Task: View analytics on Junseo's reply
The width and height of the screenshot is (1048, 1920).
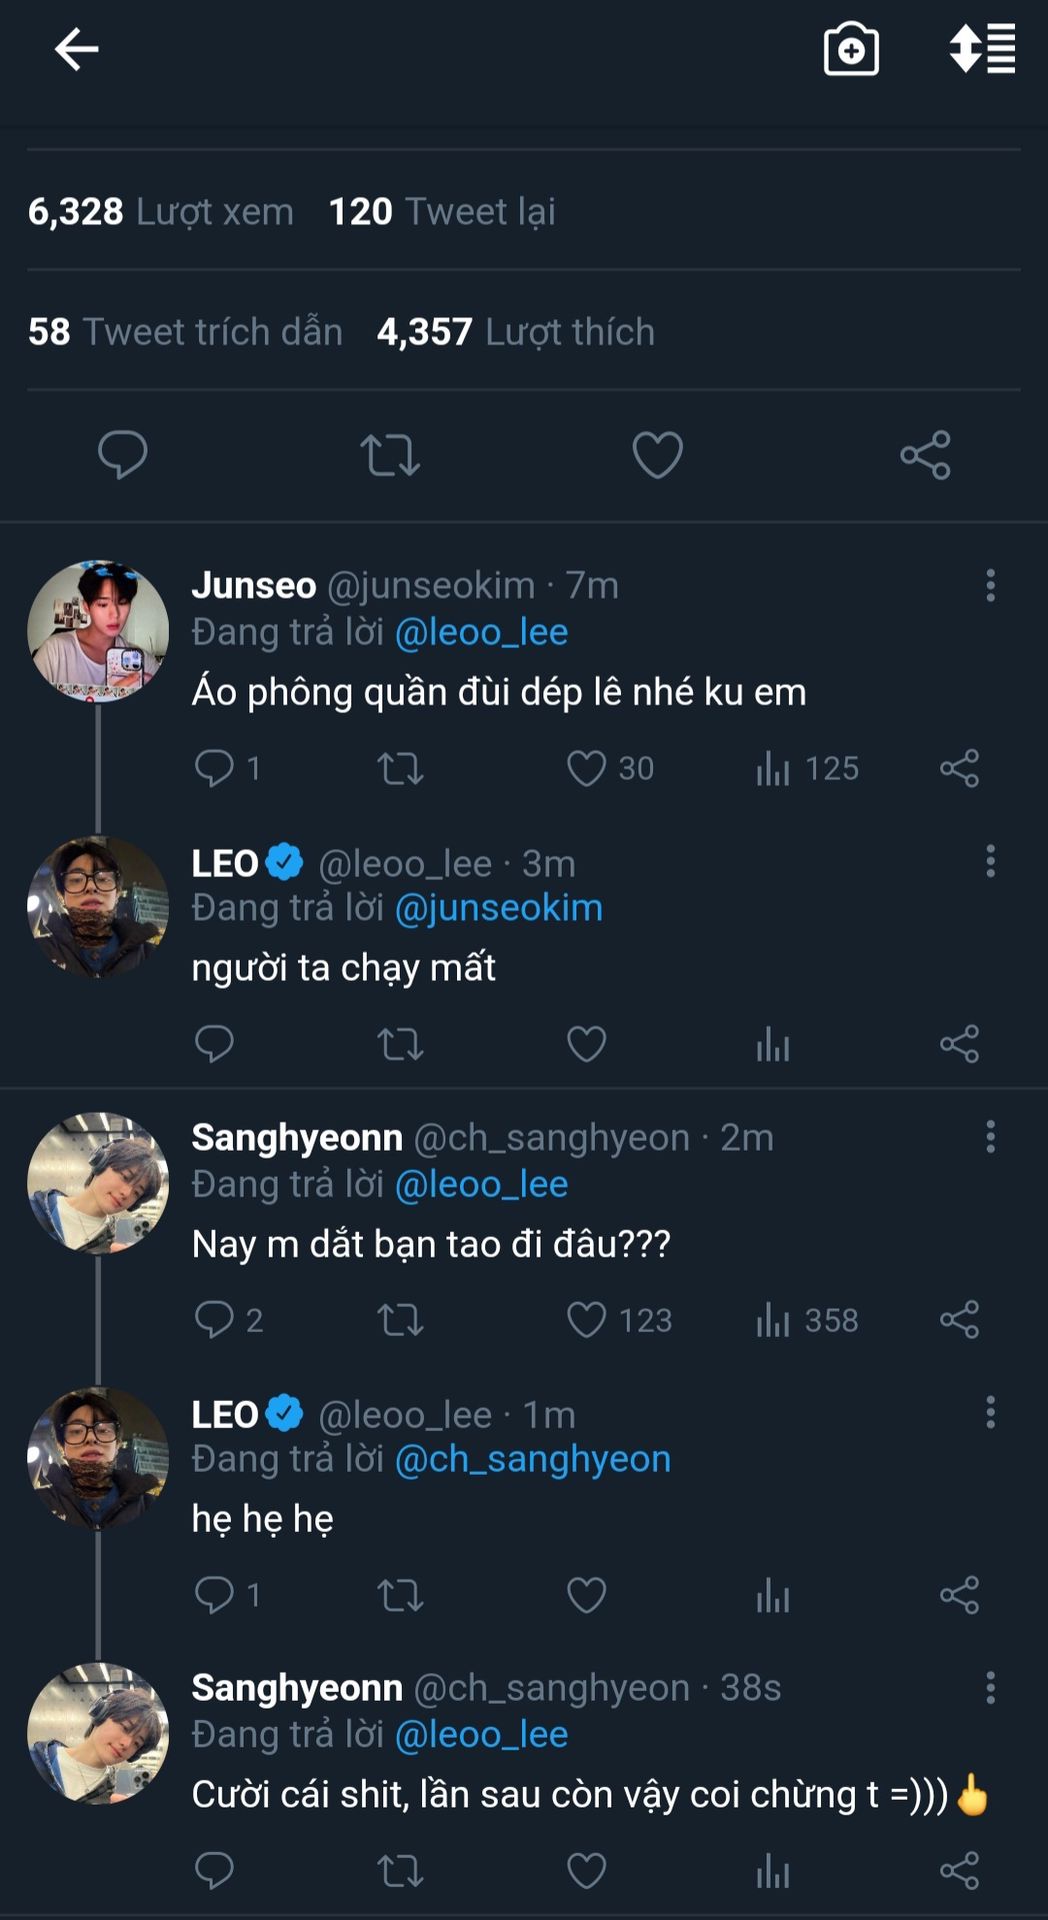Action: click(x=773, y=768)
